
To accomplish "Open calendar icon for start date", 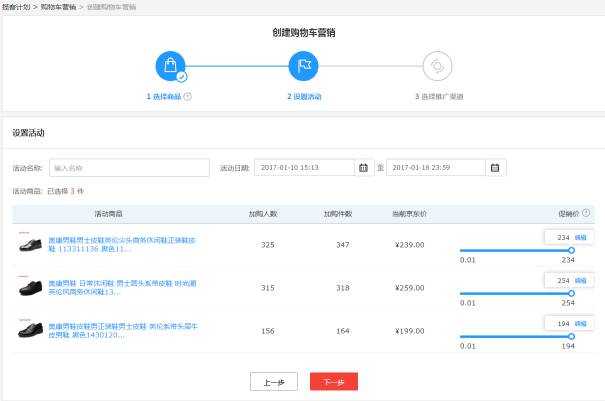I will point(363,167).
